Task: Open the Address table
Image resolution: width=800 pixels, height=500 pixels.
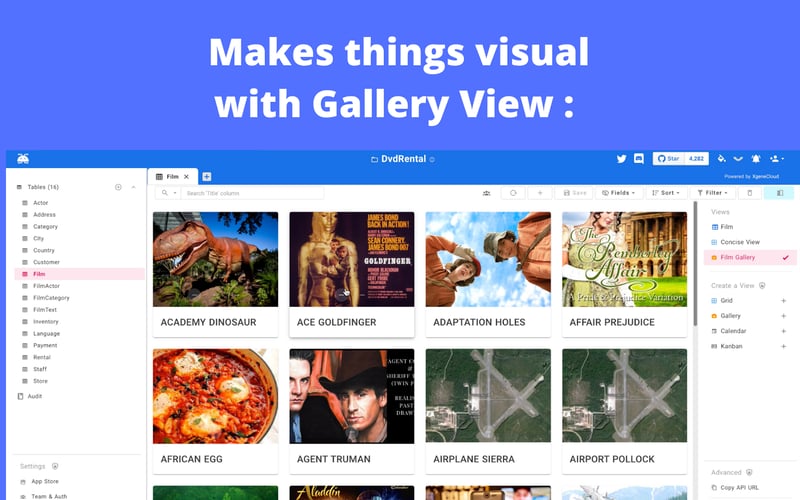Action: (44, 215)
